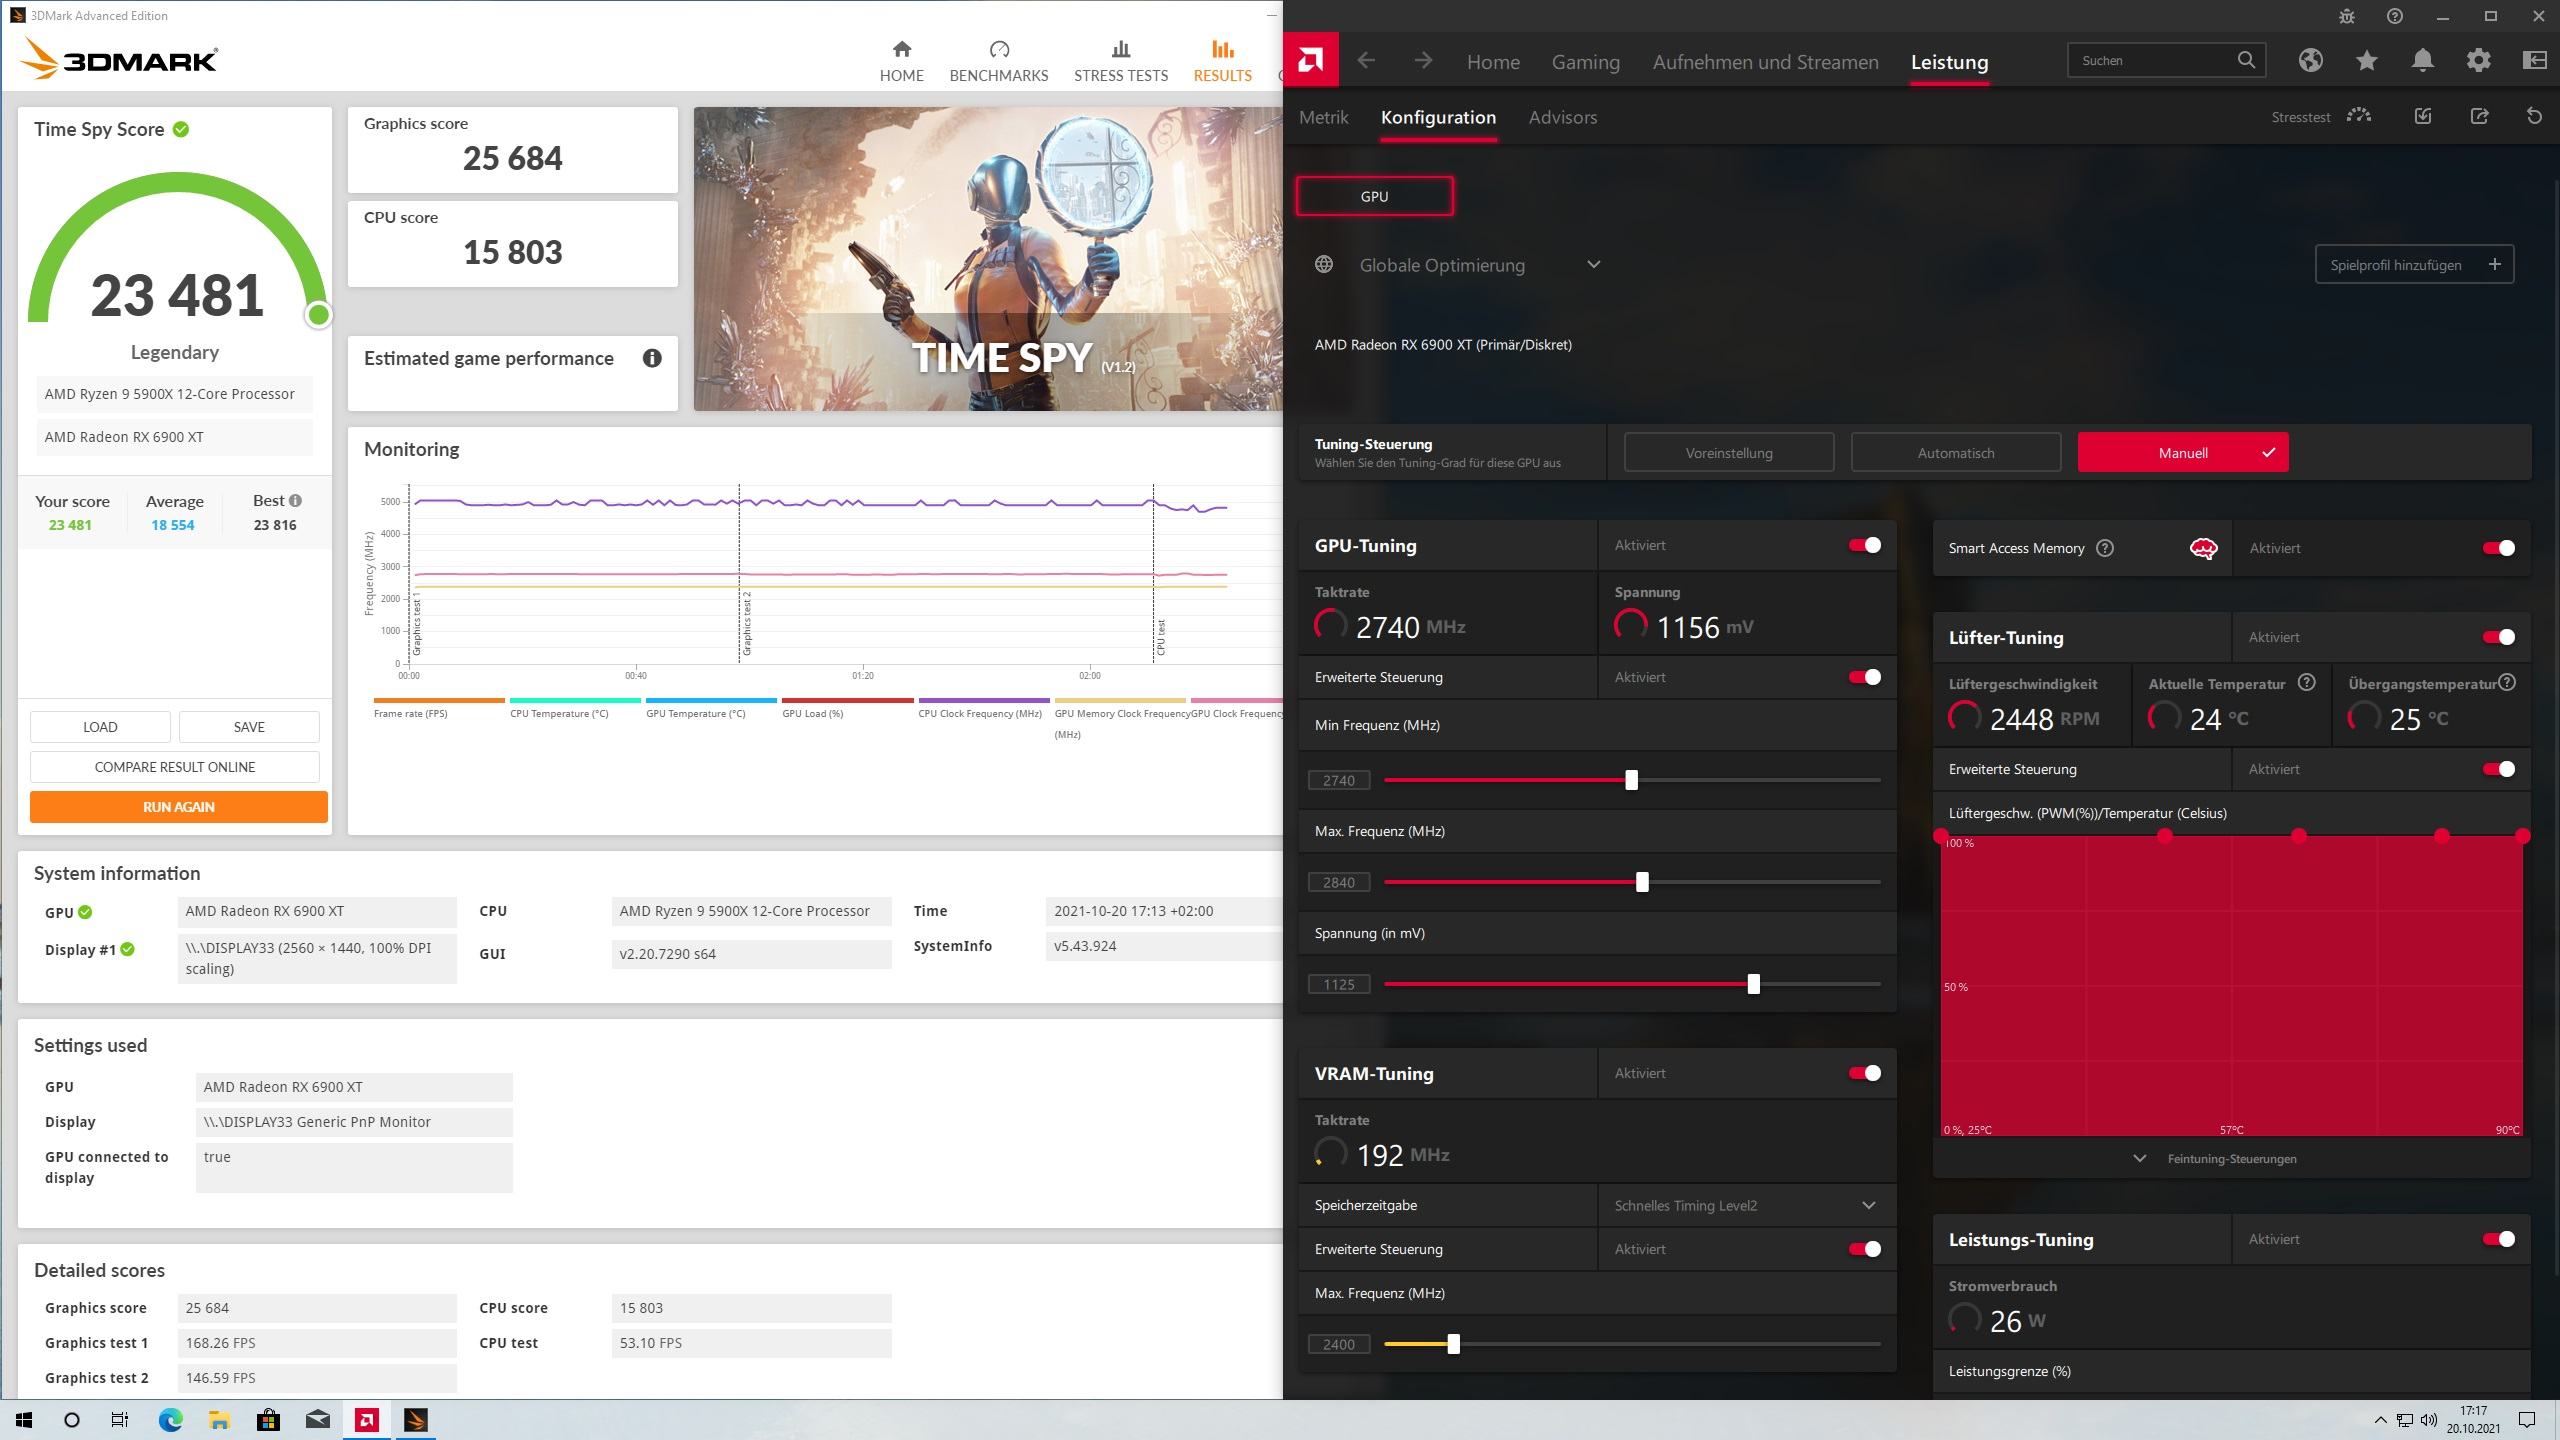This screenshot has width=2560, height=1440.
Task: Click the export profile icon
Action: click(x=2479, y=116)
